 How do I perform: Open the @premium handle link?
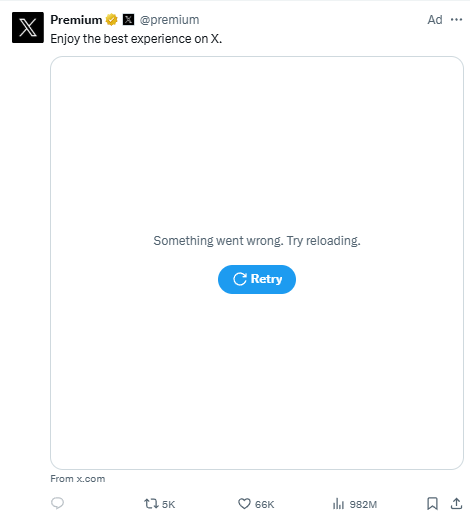(169, 20)
